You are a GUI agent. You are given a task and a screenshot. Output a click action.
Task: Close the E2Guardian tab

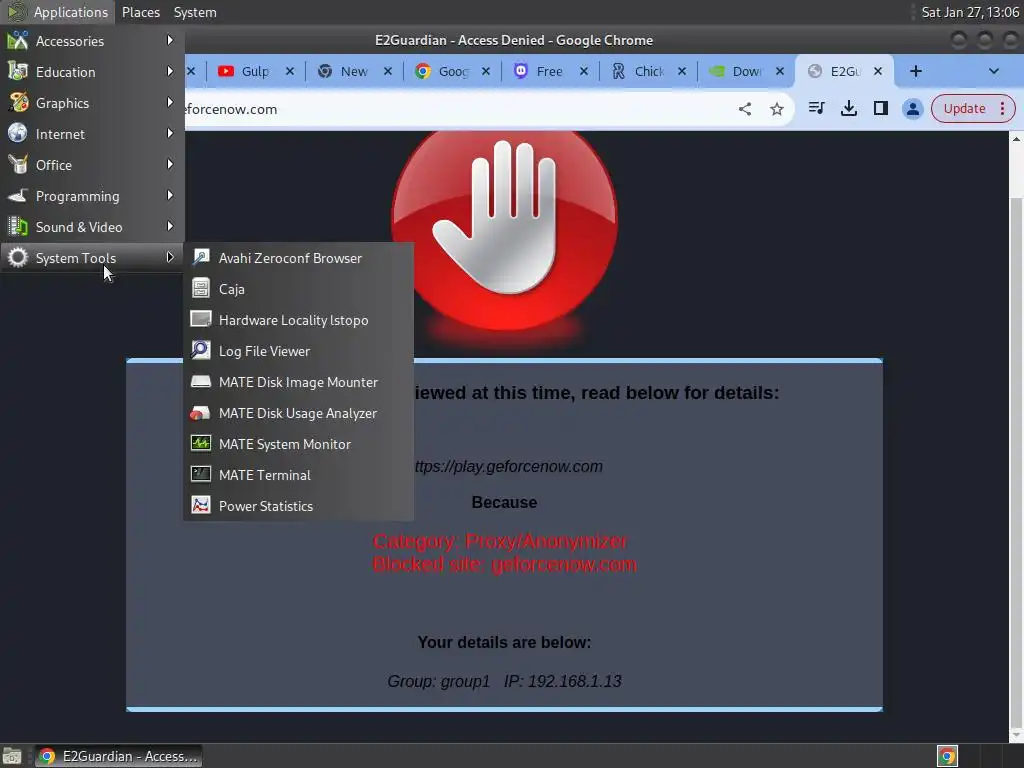pos(878,71)
